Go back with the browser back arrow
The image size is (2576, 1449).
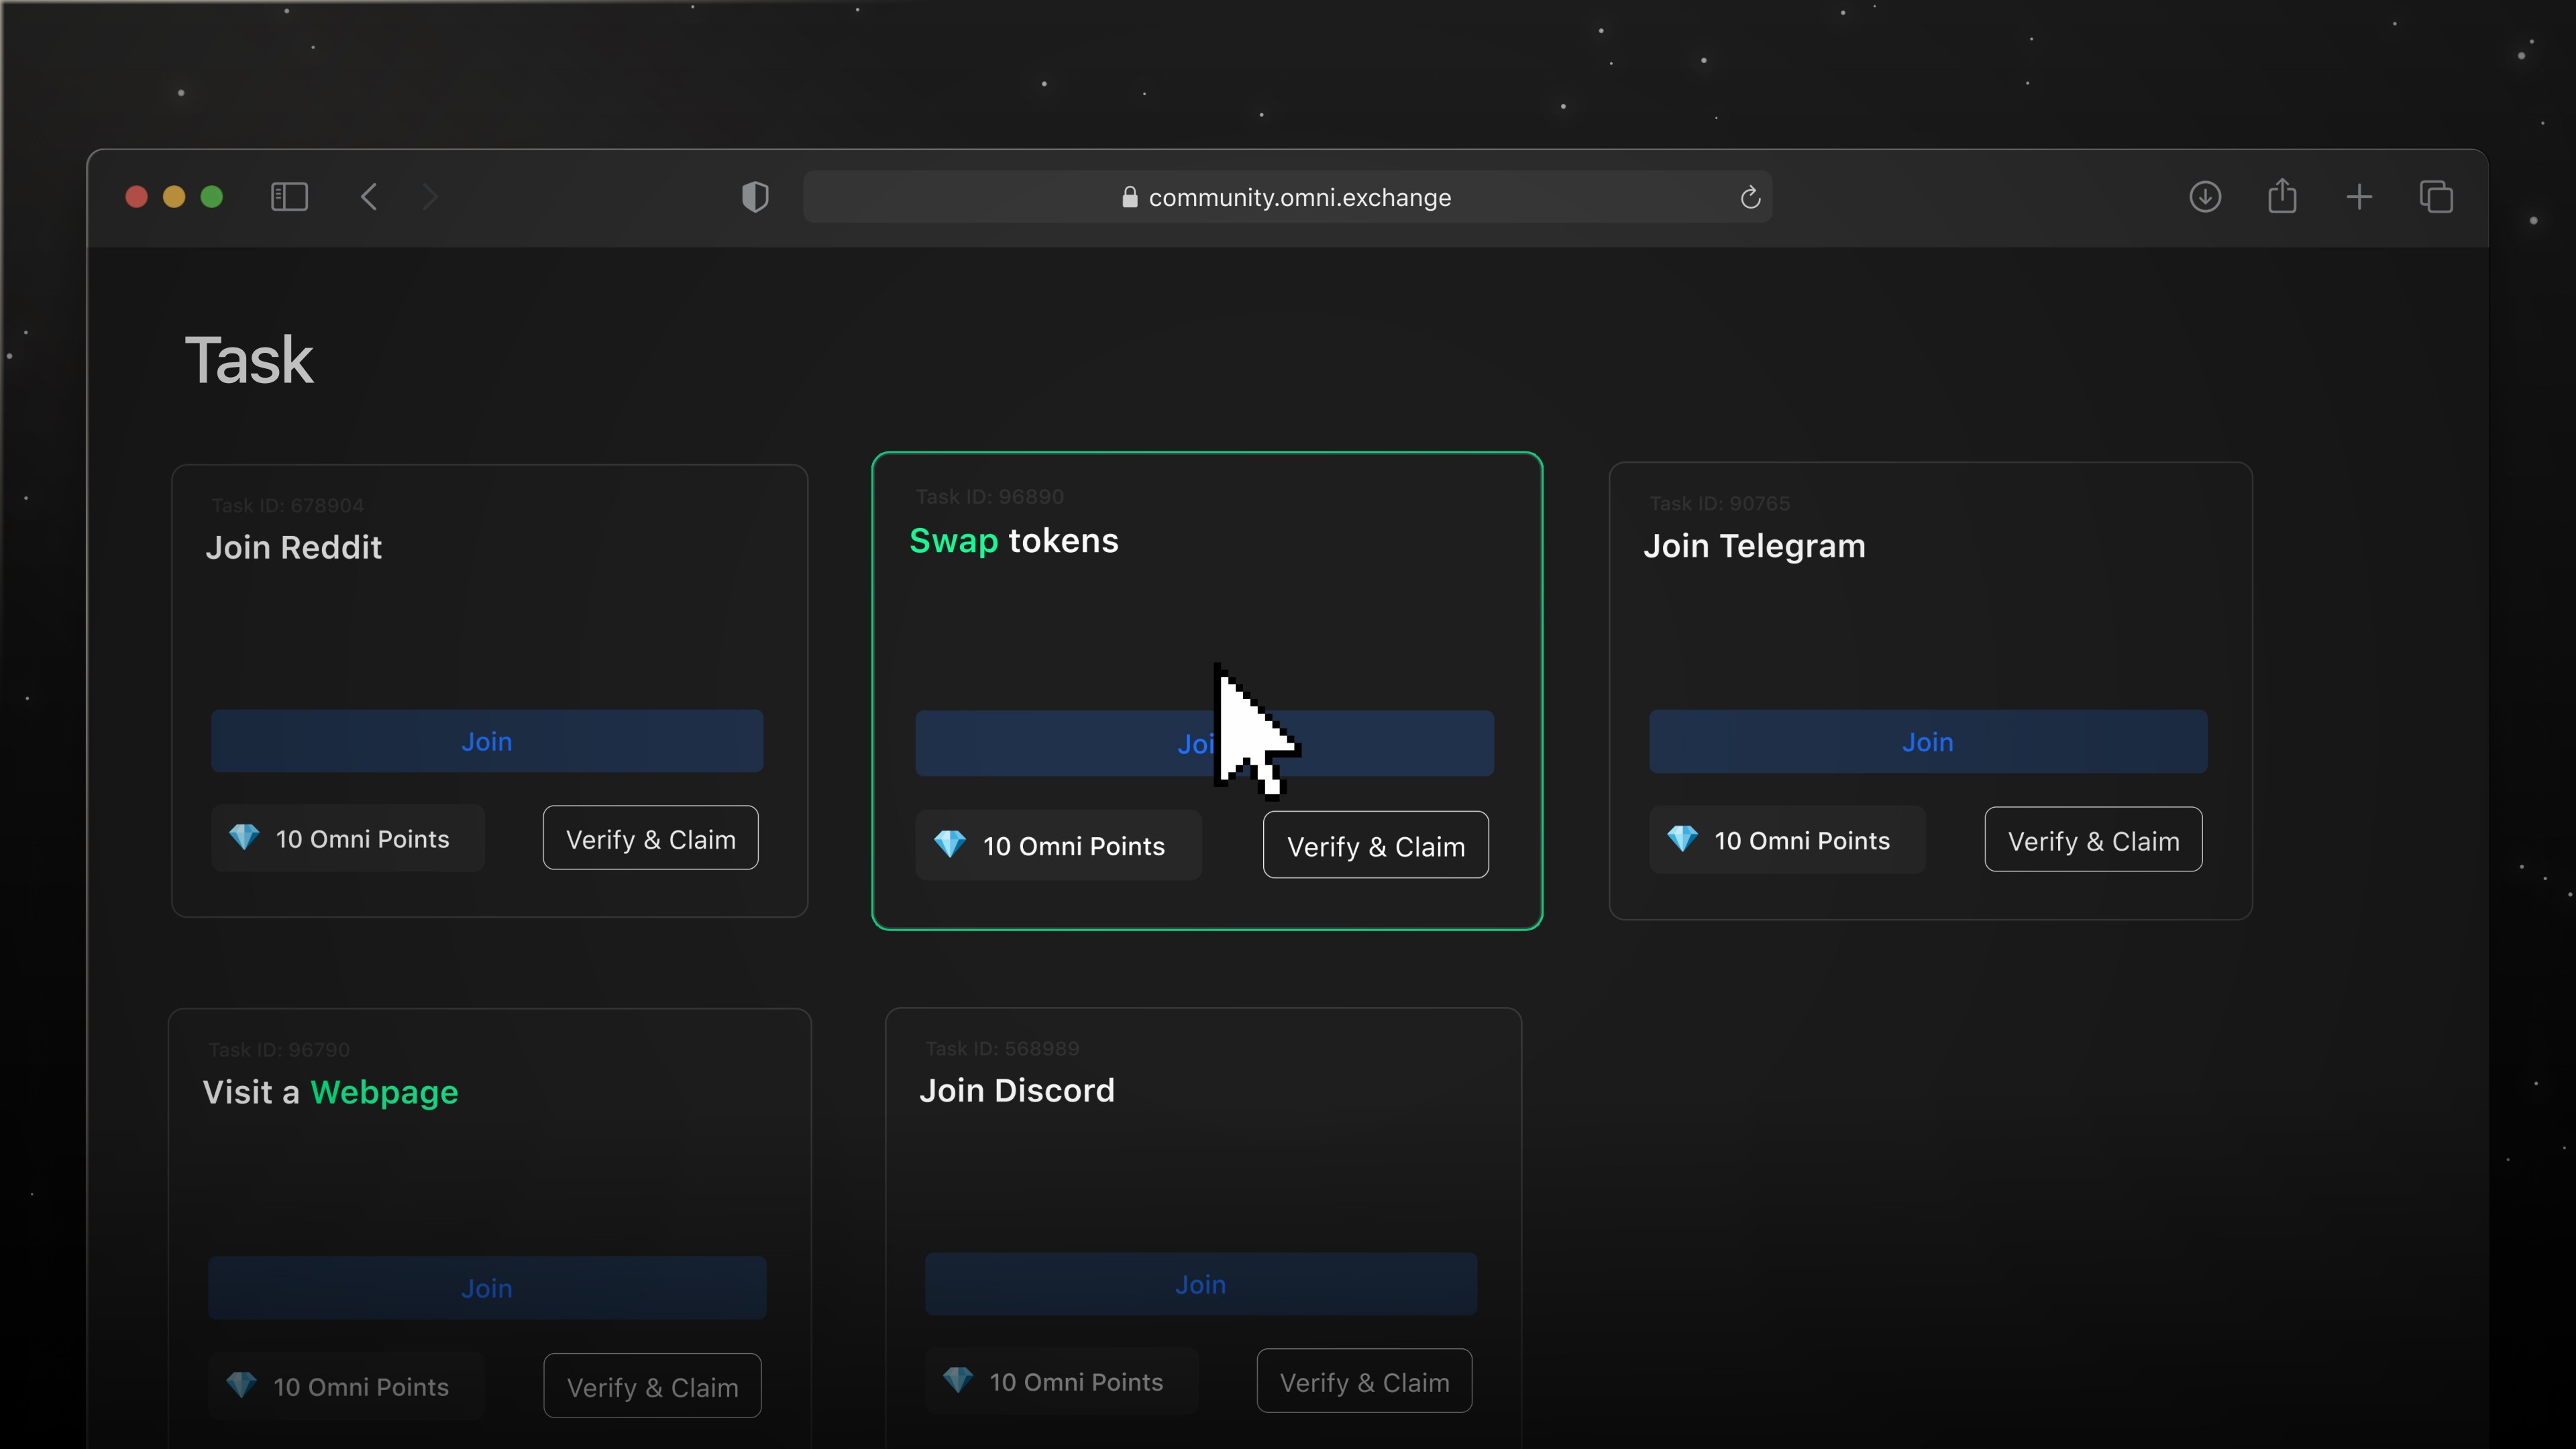[x=369, y=196]
